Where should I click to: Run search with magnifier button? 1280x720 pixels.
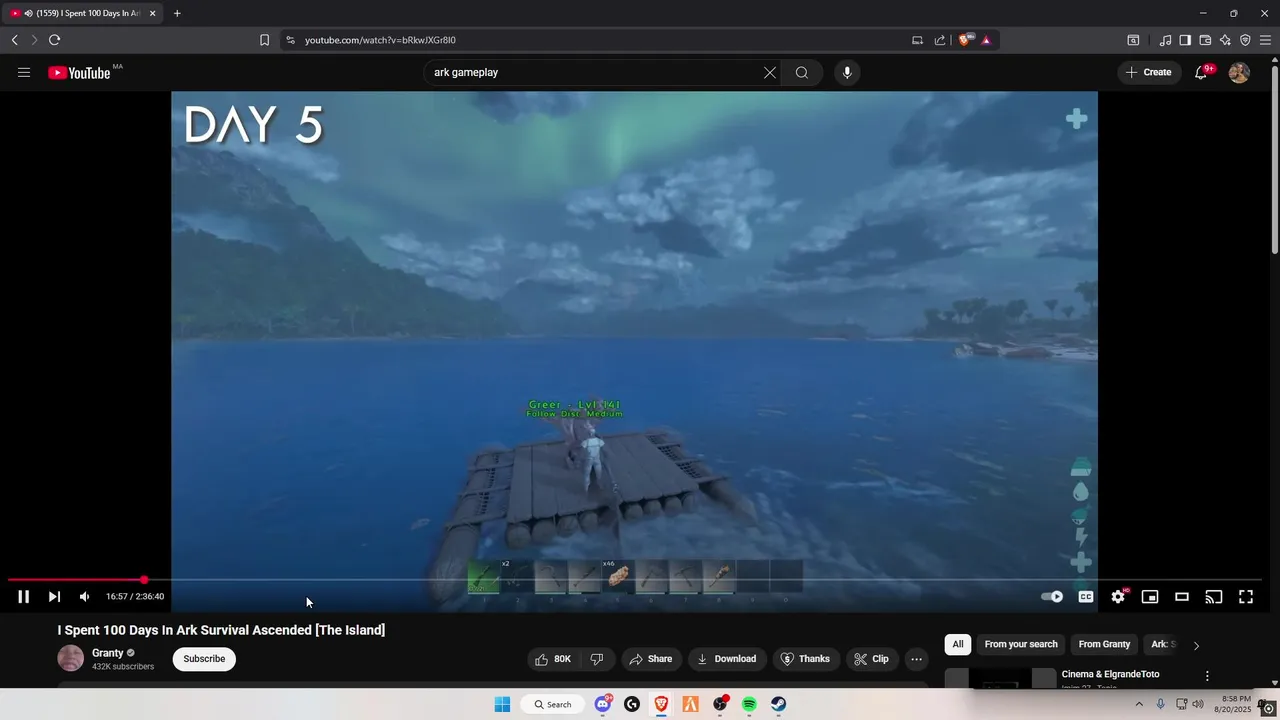coord(802,72)
